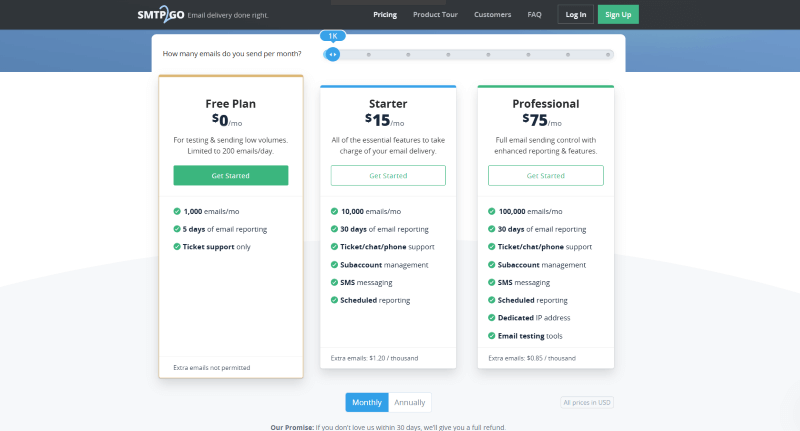Click the Free Plan title
Screen dimensions: 800x431
click(x=231, y=104)
